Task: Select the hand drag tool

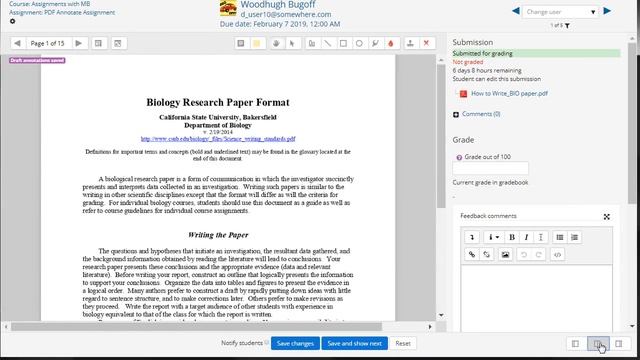Action: tap(276, 43)
